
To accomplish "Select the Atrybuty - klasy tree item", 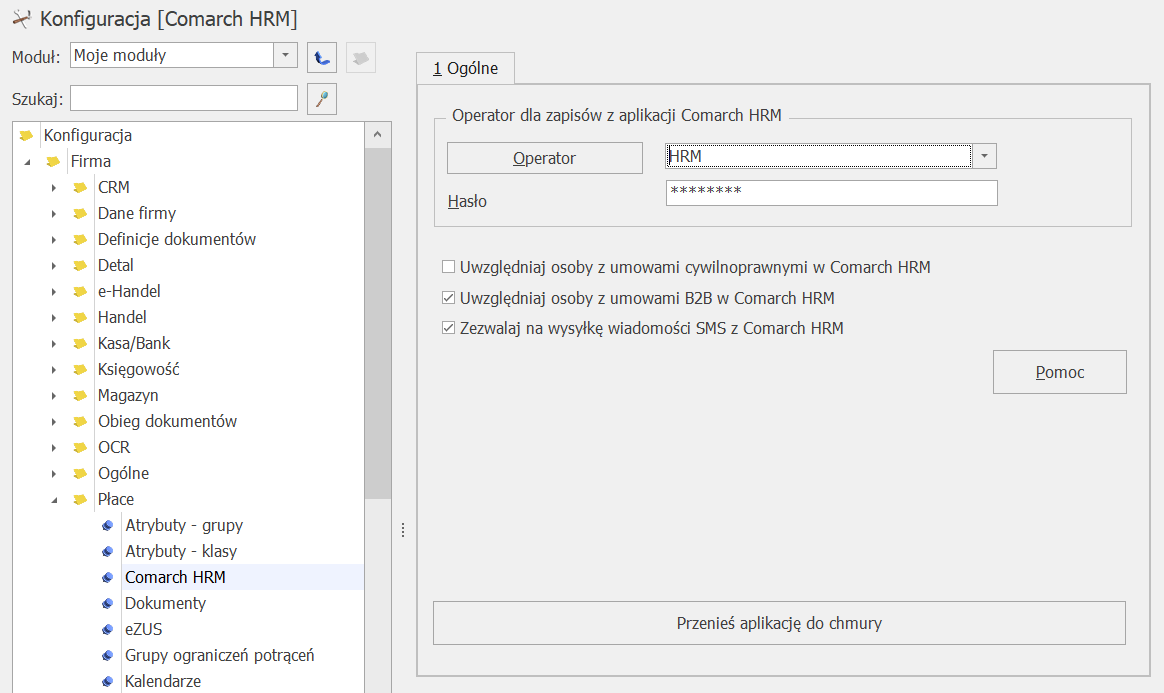I will [181, 551].
